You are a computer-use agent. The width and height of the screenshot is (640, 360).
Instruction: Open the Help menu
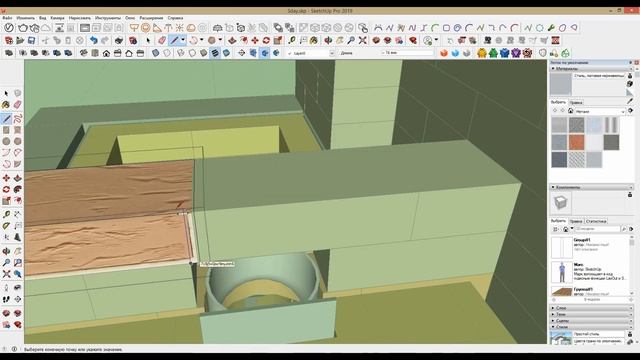pyautogui.click(x=175, y=18)
